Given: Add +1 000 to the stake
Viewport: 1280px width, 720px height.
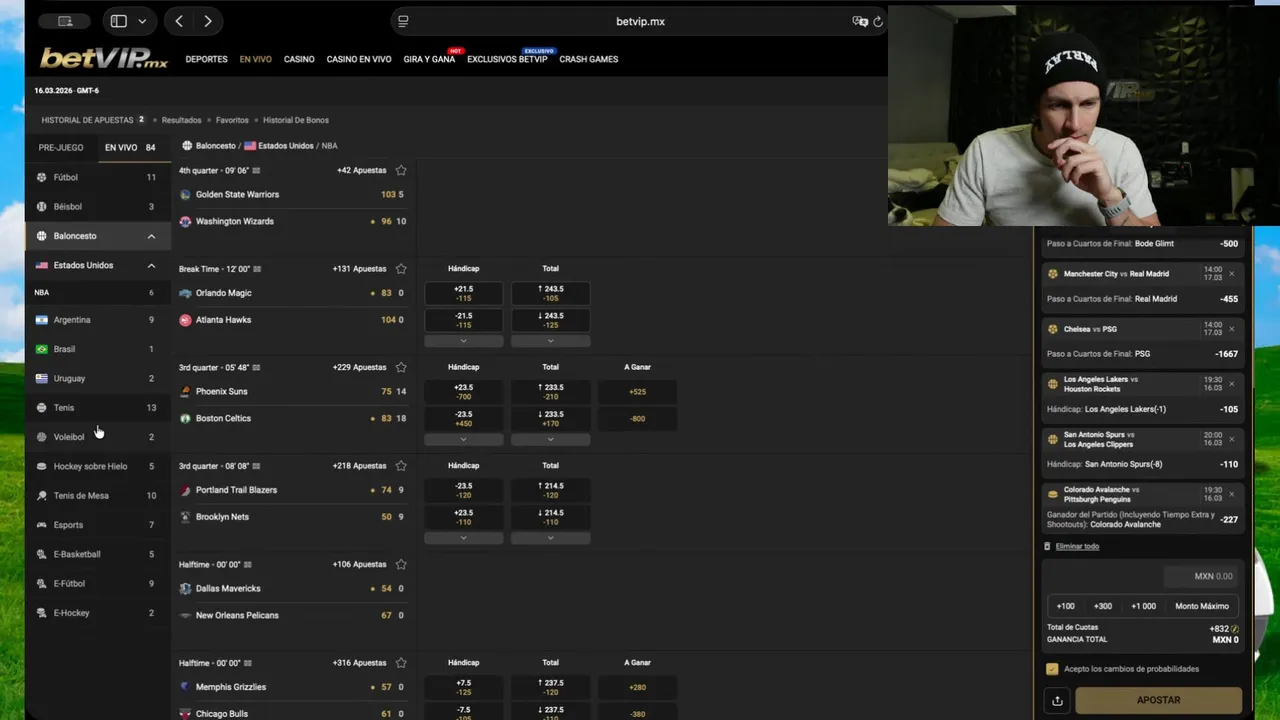Looking at the screenshot, I should click(1143, 606).
